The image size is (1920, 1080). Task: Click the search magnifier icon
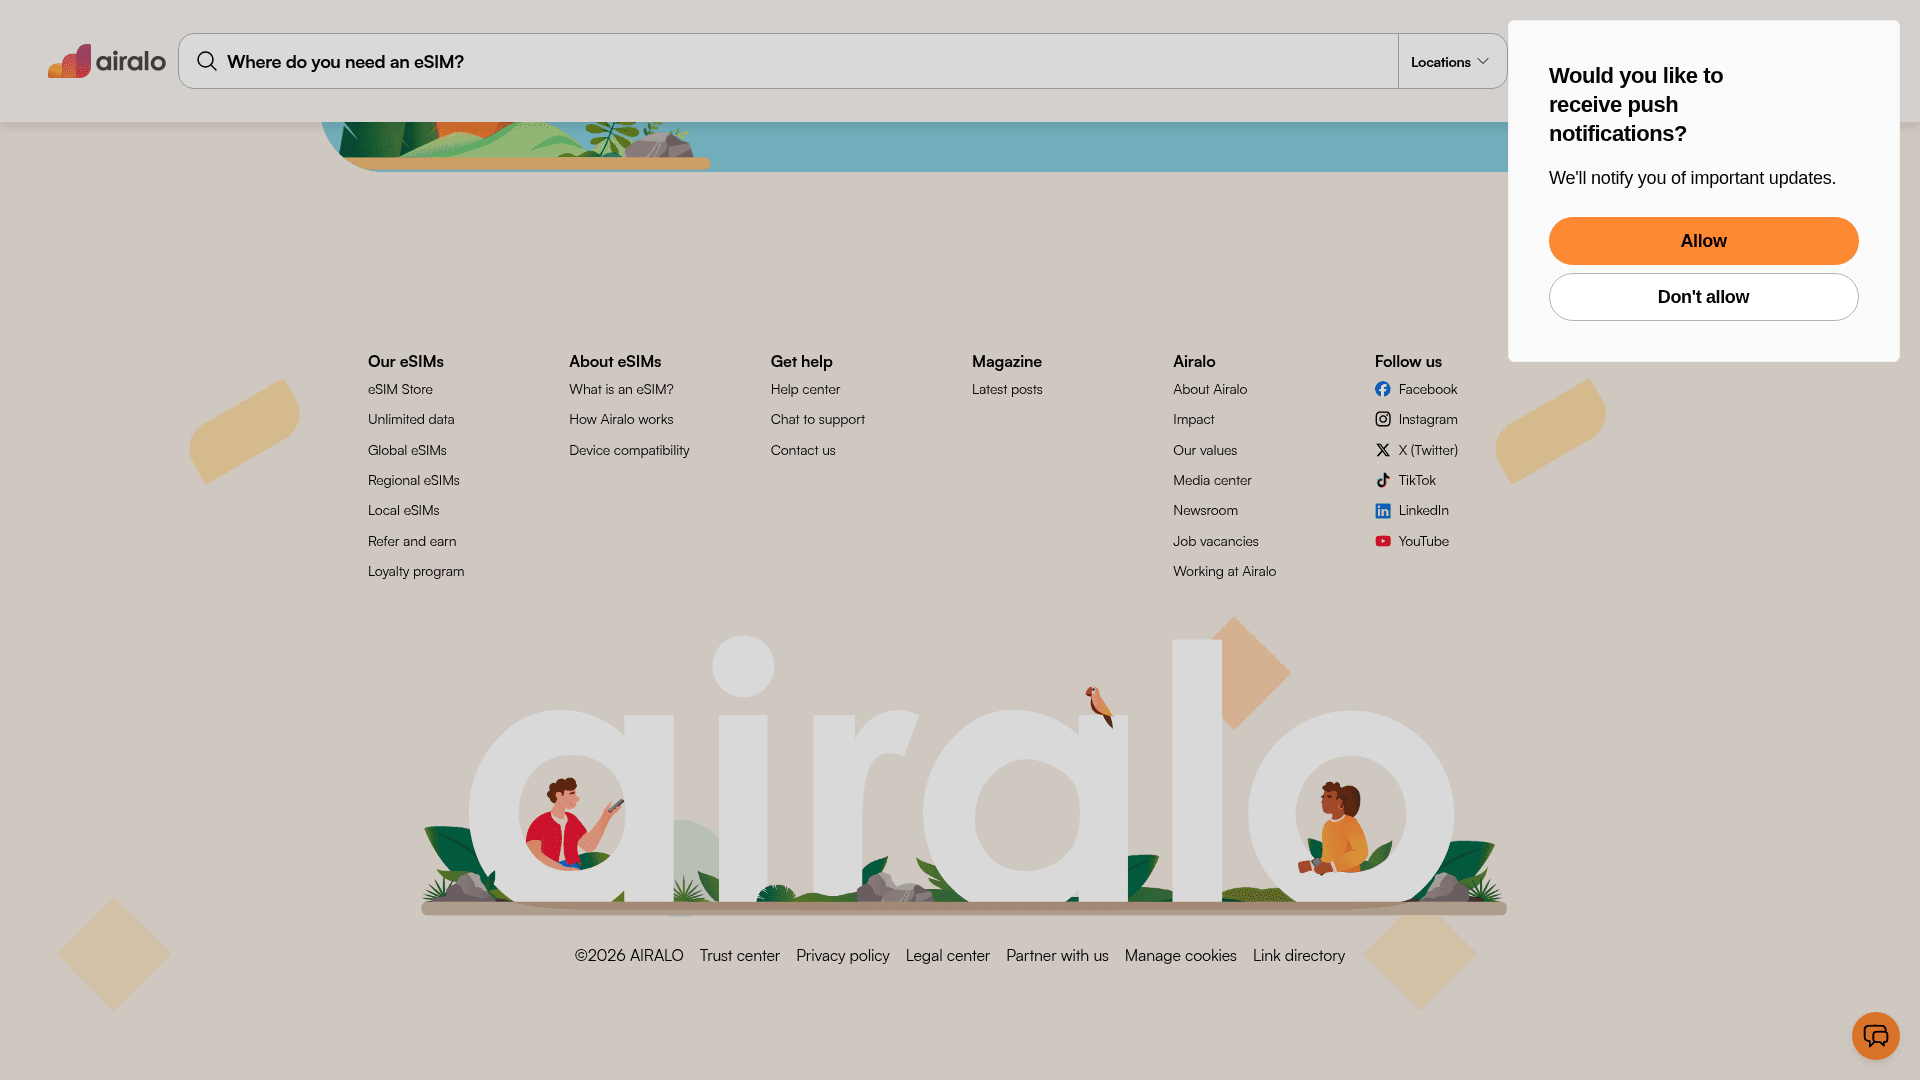pos(207,61)
